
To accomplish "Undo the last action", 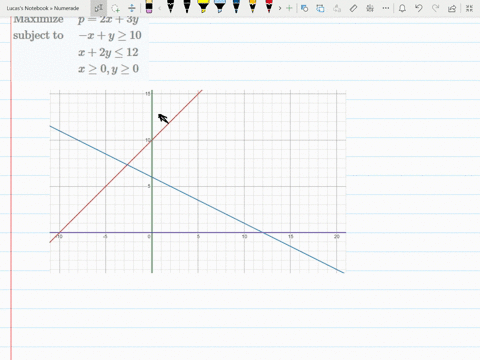I will 419,8.
